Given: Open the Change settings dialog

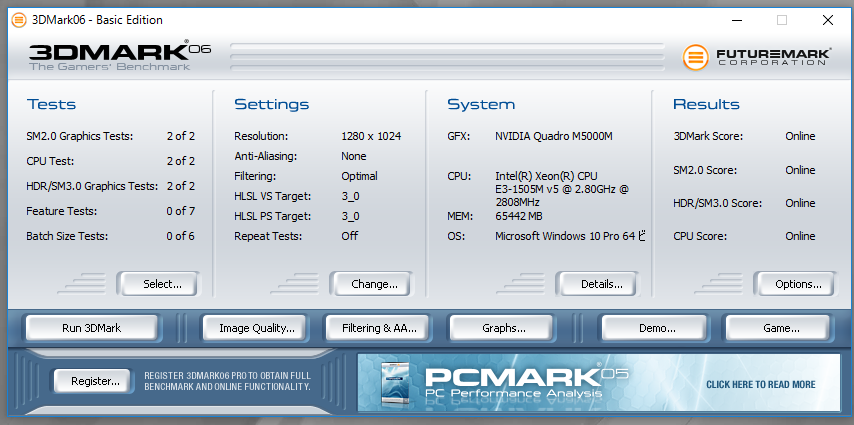Looking at the screenshot, I should click(x=371, y=284).
